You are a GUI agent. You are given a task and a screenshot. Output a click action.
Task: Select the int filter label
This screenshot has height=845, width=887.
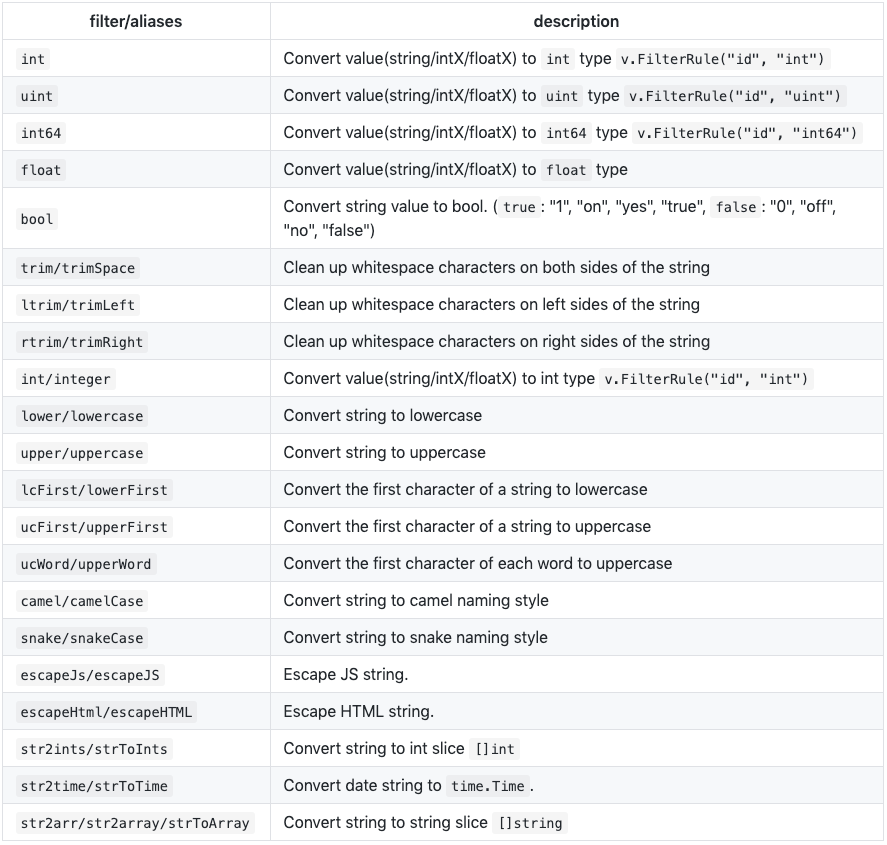tap(32, 59)
